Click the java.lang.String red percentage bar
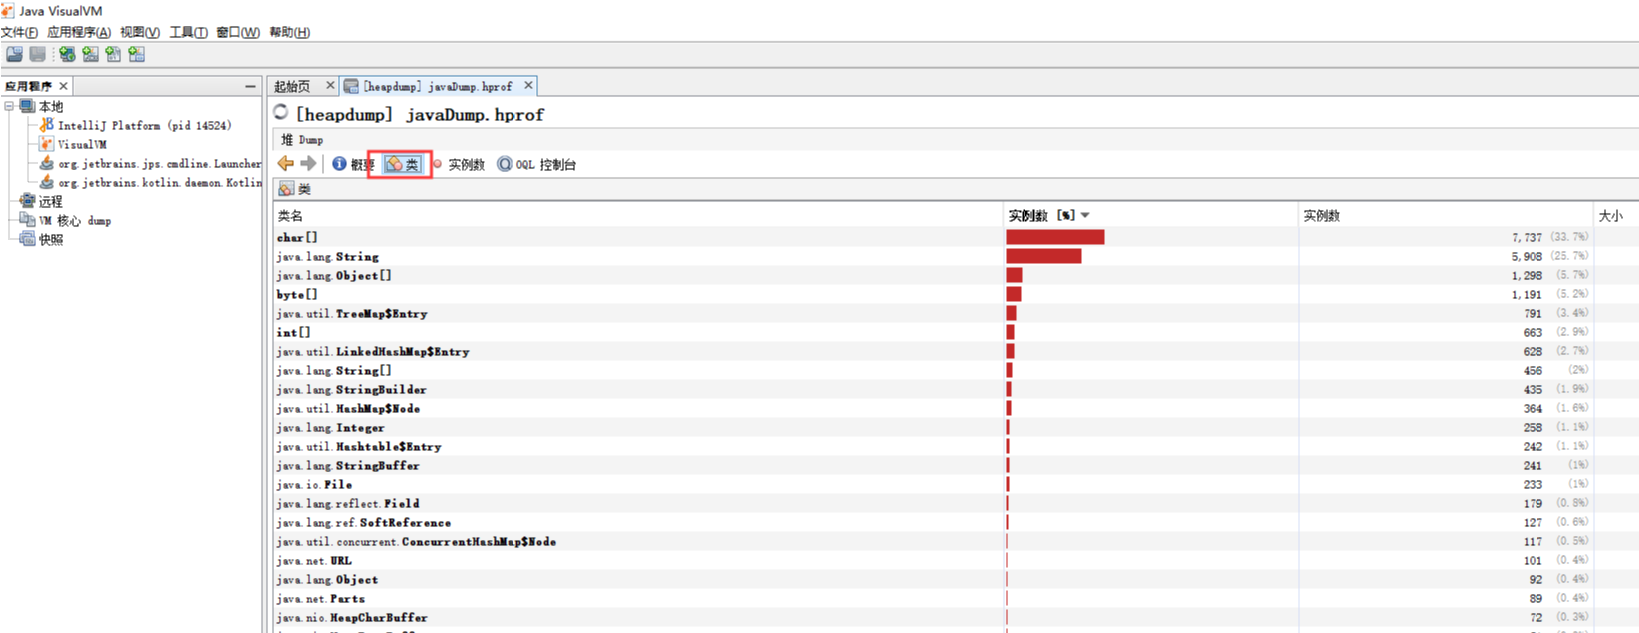The width and height of the screenshot is (1639, 633). point(1044,256)
